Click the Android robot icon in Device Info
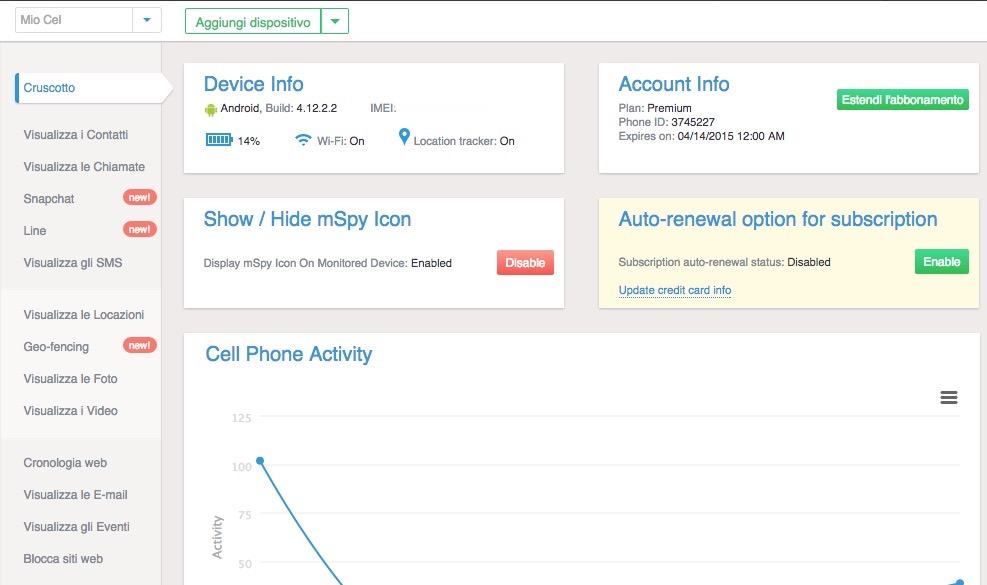This screenshot has width=987, height=585. coord(210,109)
